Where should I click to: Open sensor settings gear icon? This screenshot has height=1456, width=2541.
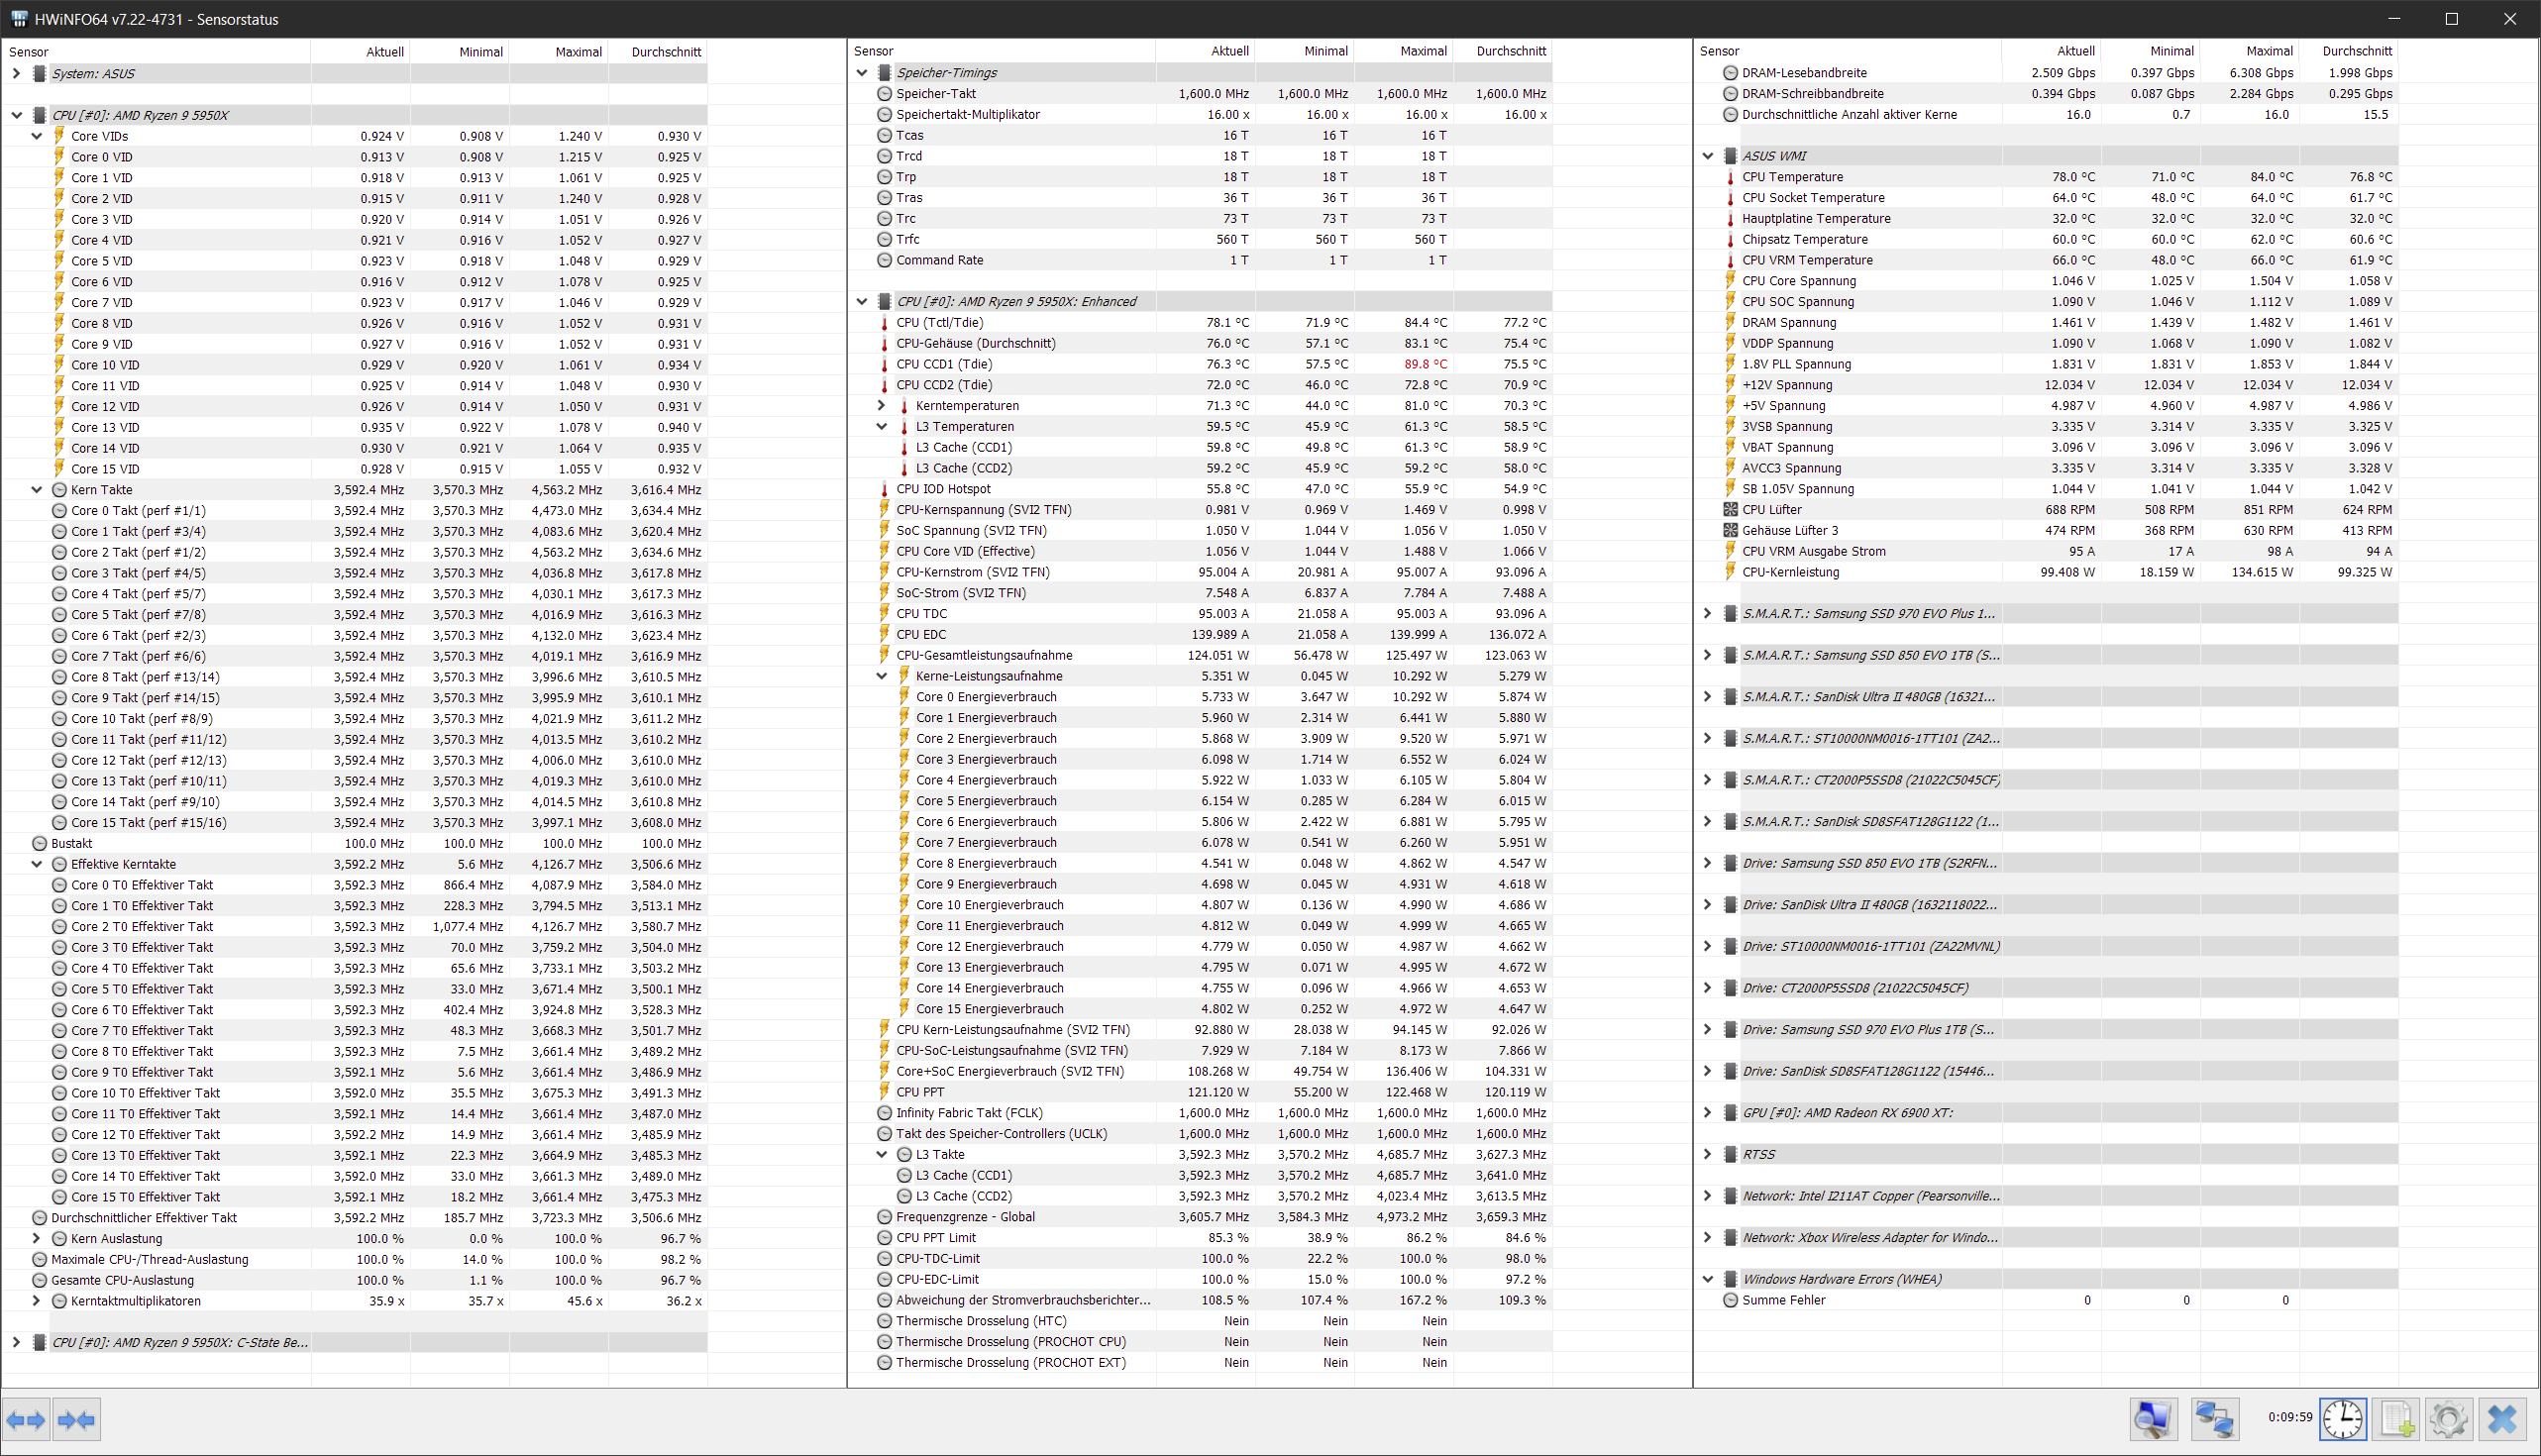tap(2449, 1420)
